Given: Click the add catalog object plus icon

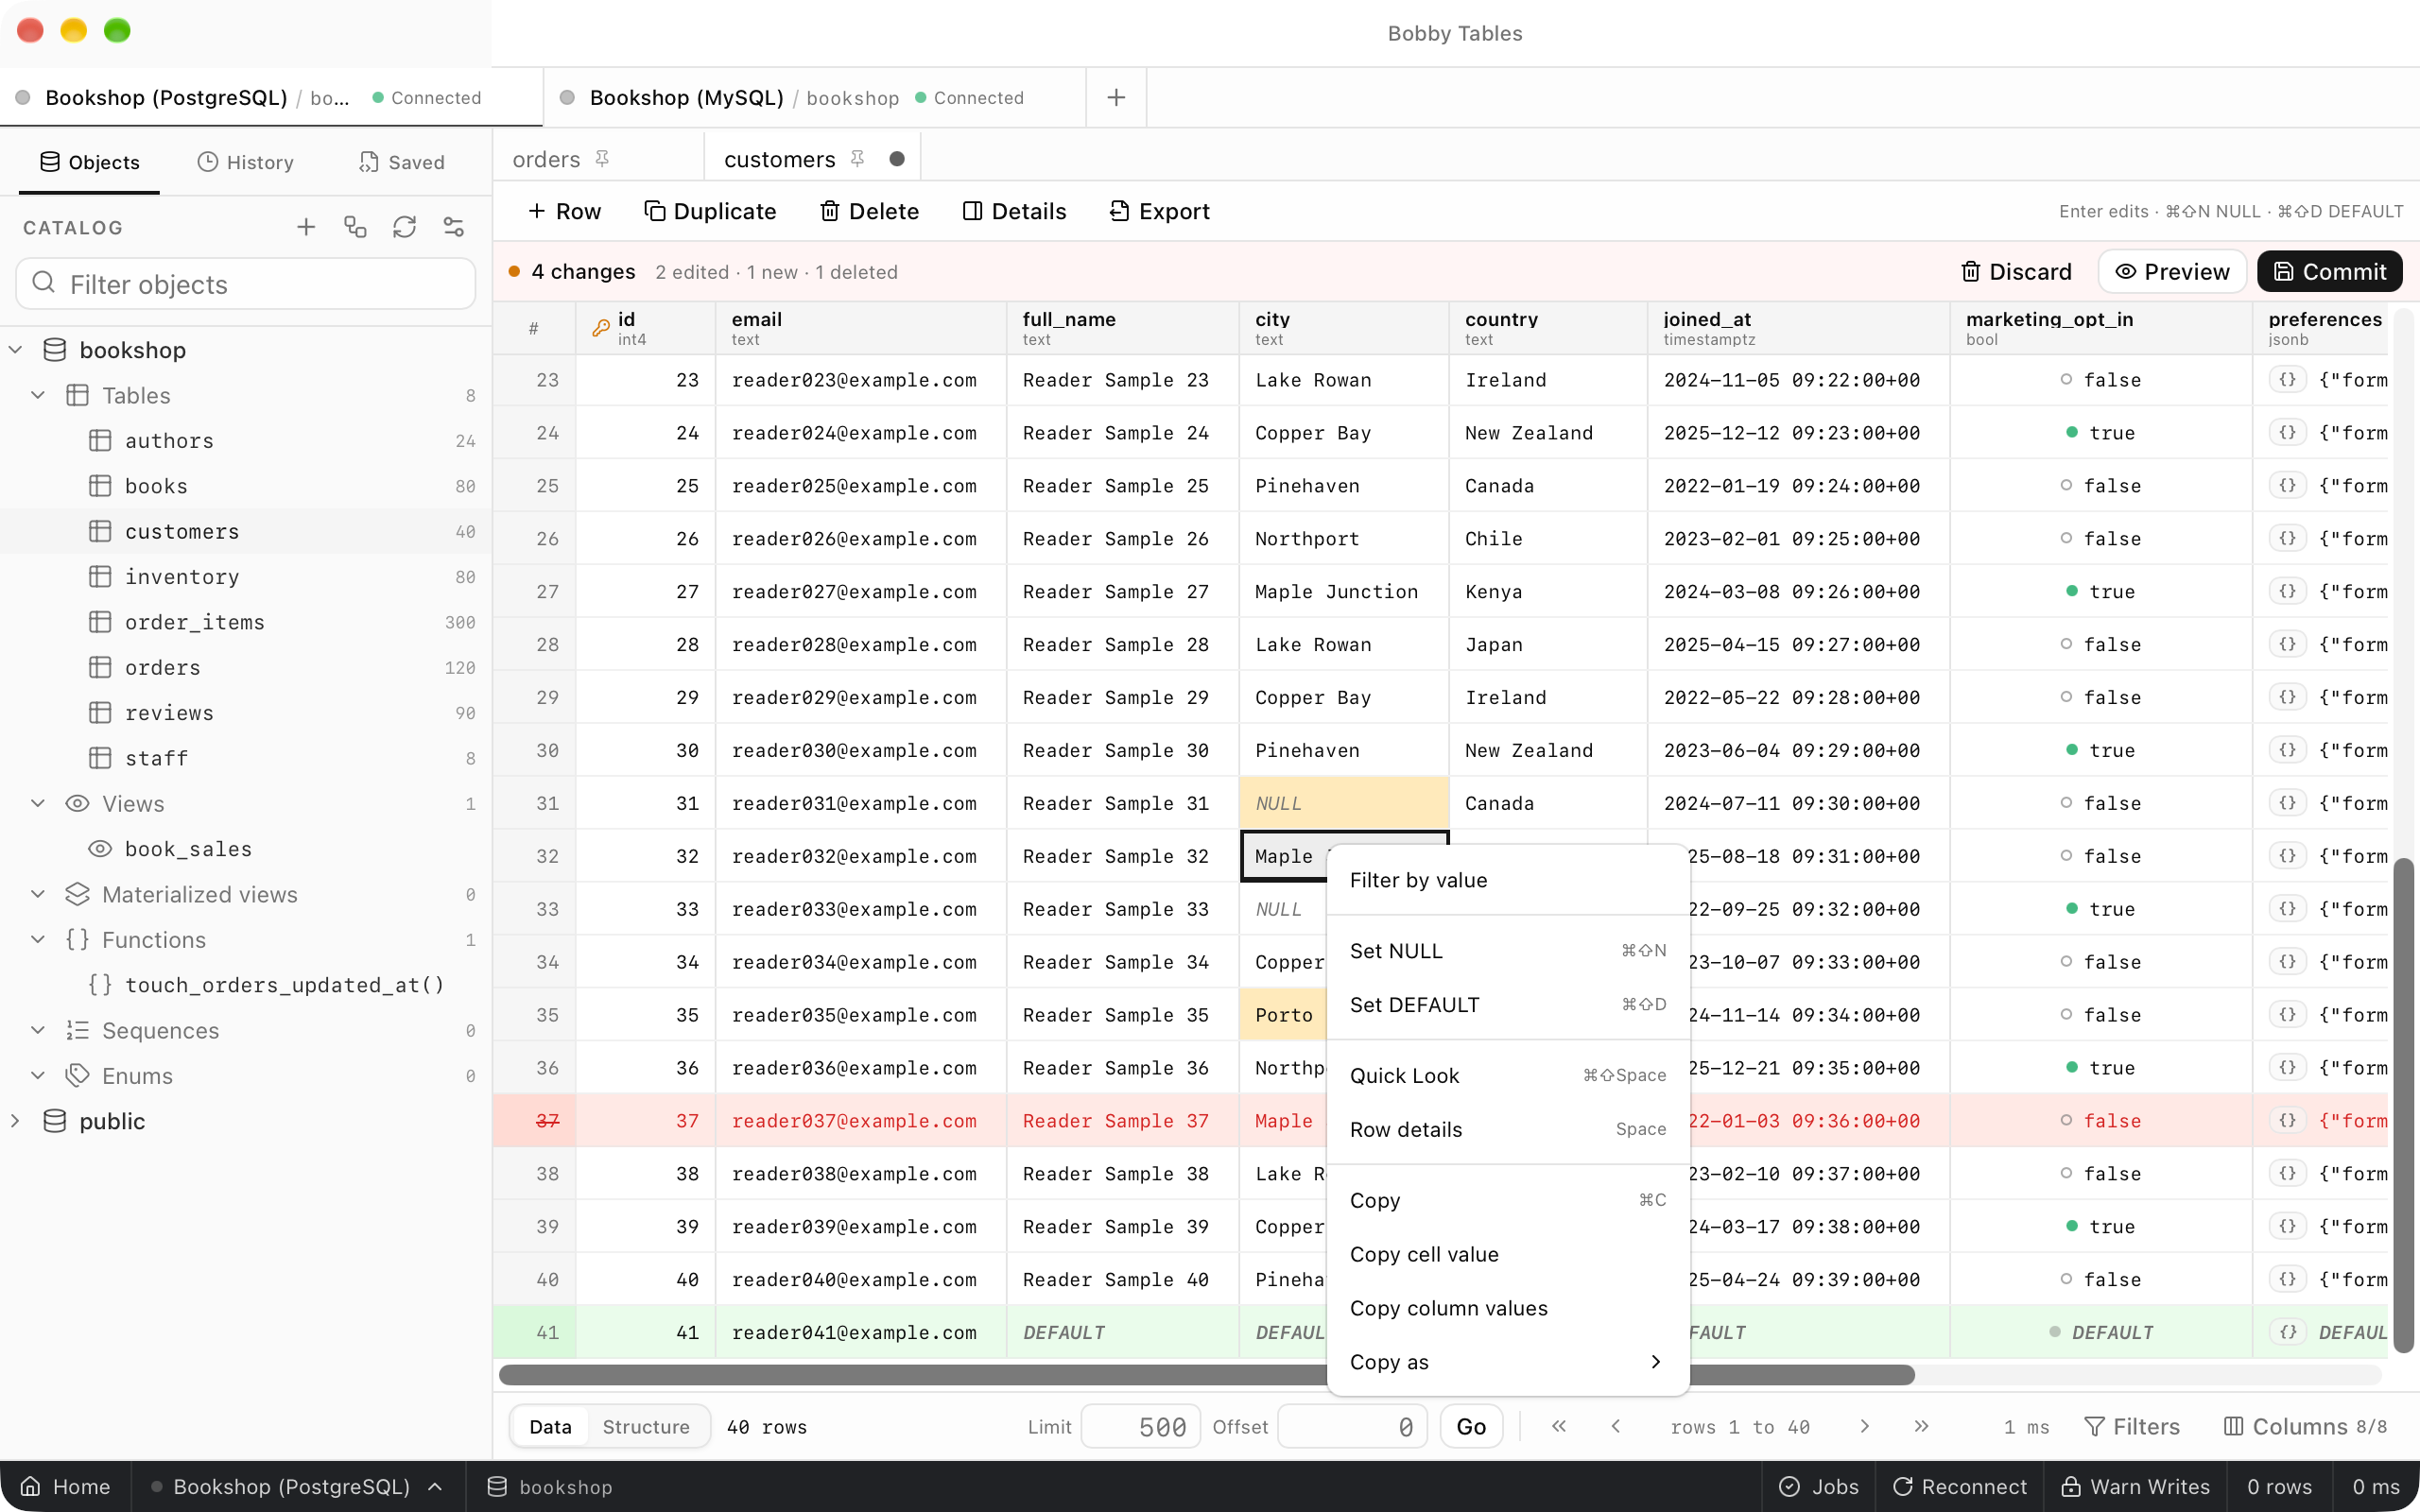Looking at the screenshot, I should pyautogui.click(x=306, y=227).
